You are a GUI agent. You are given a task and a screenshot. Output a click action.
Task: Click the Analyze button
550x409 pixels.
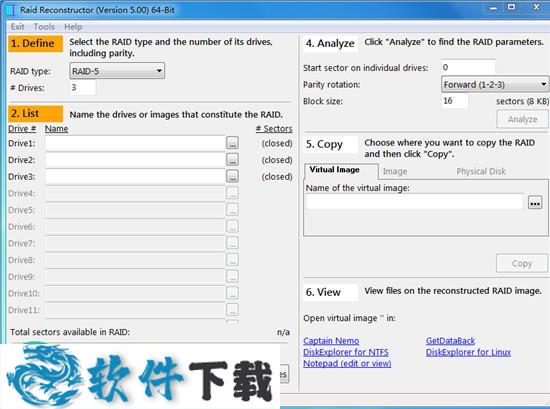(x=522, y=119)
